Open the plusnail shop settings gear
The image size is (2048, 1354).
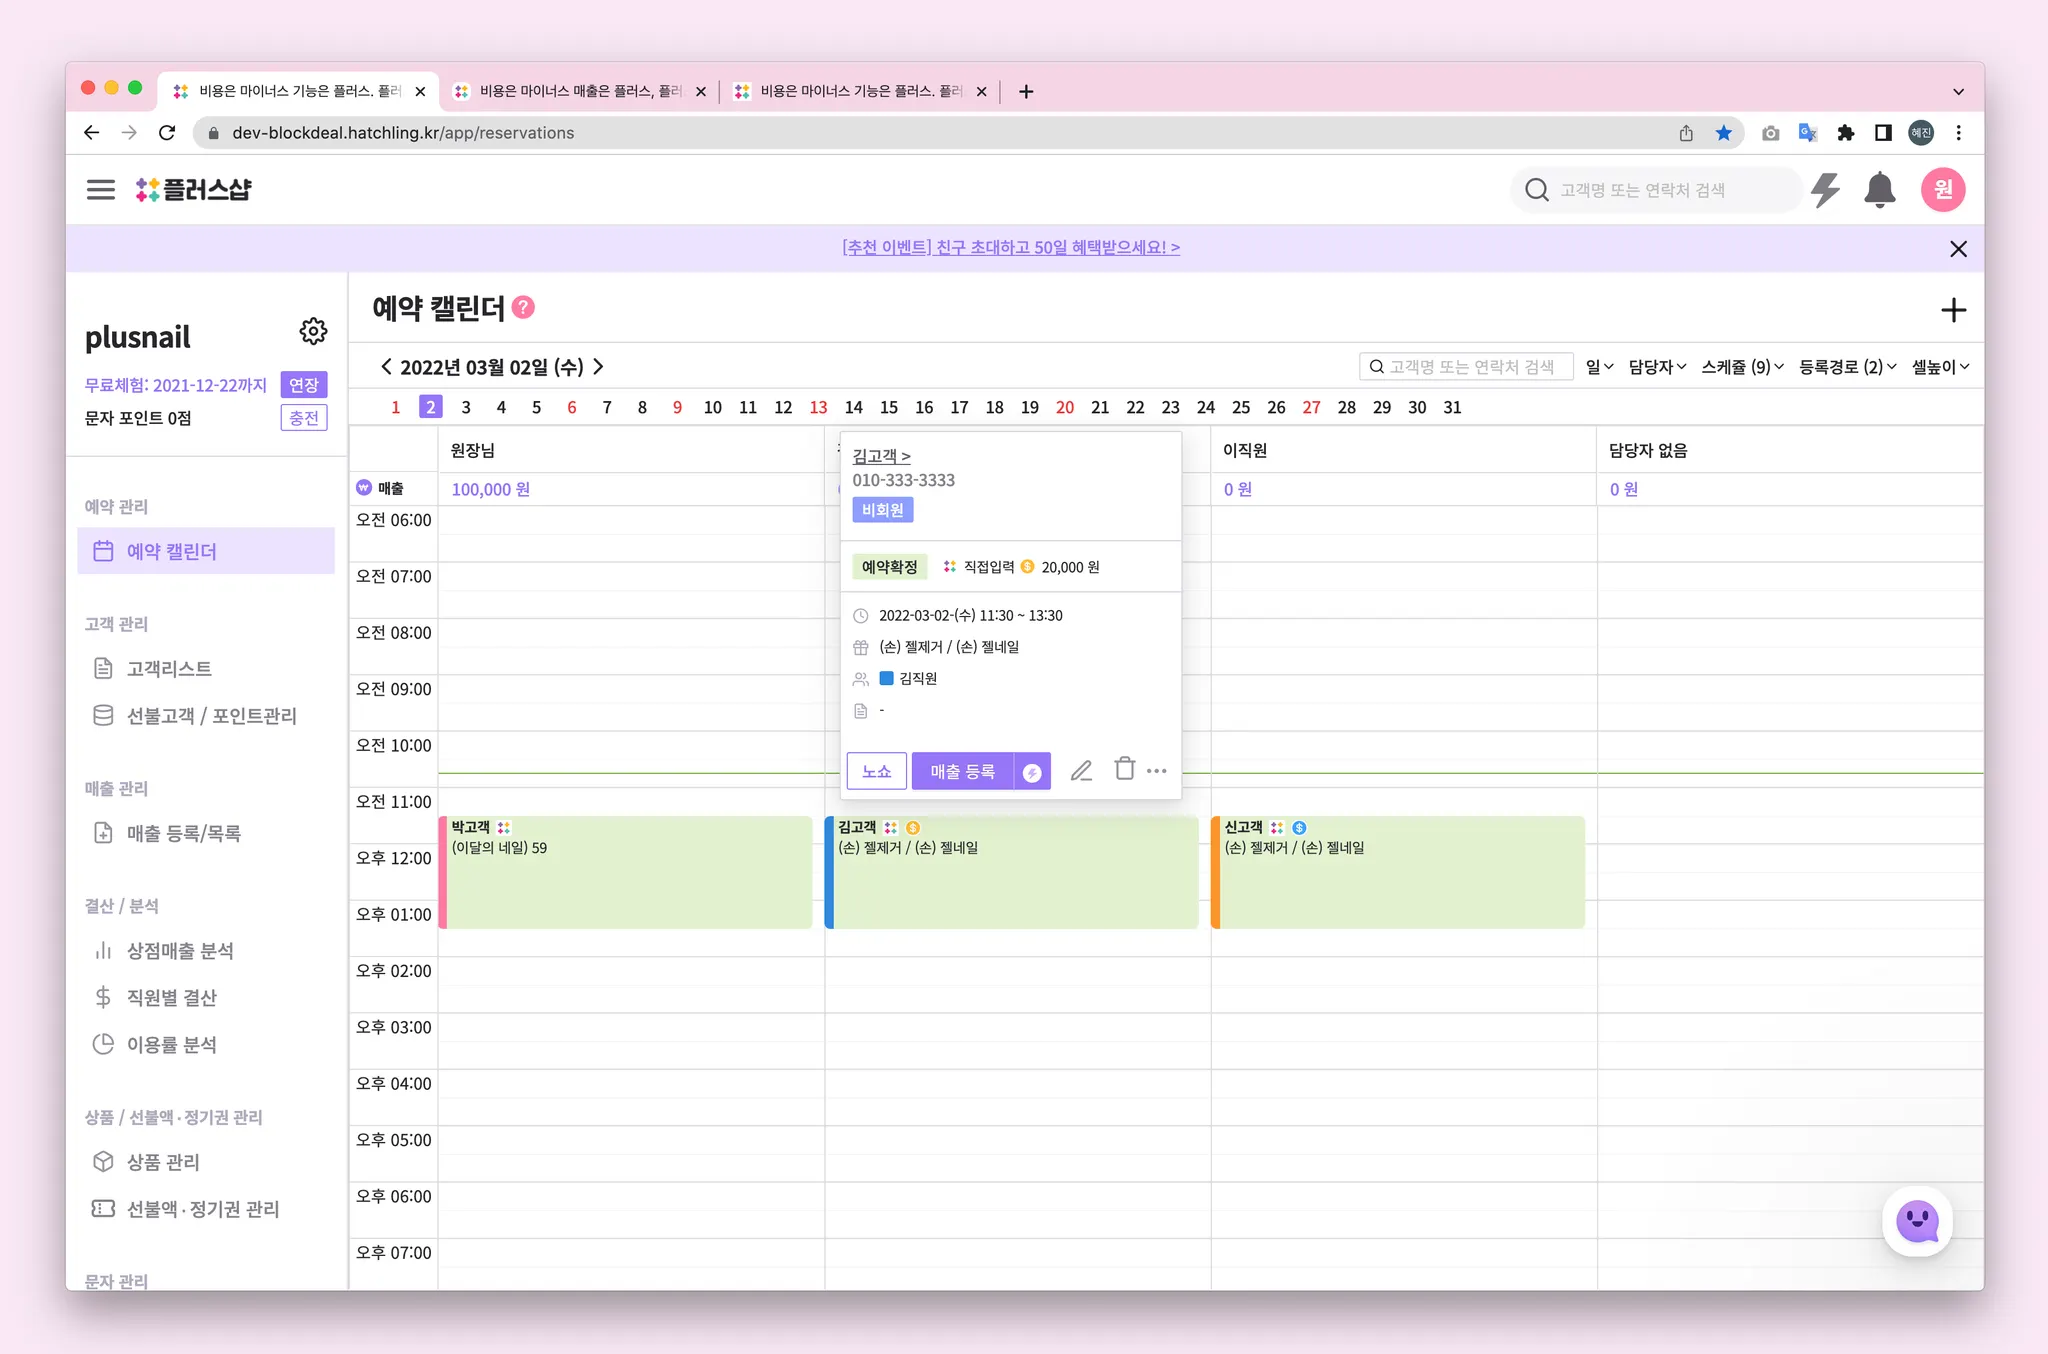pyautogui.click(x=313, y=332)
